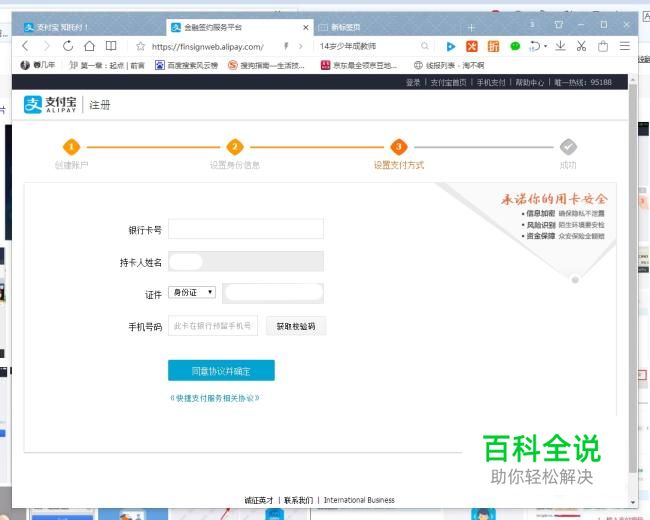Reload the page with the refresh icon

(x=68, y=46)
